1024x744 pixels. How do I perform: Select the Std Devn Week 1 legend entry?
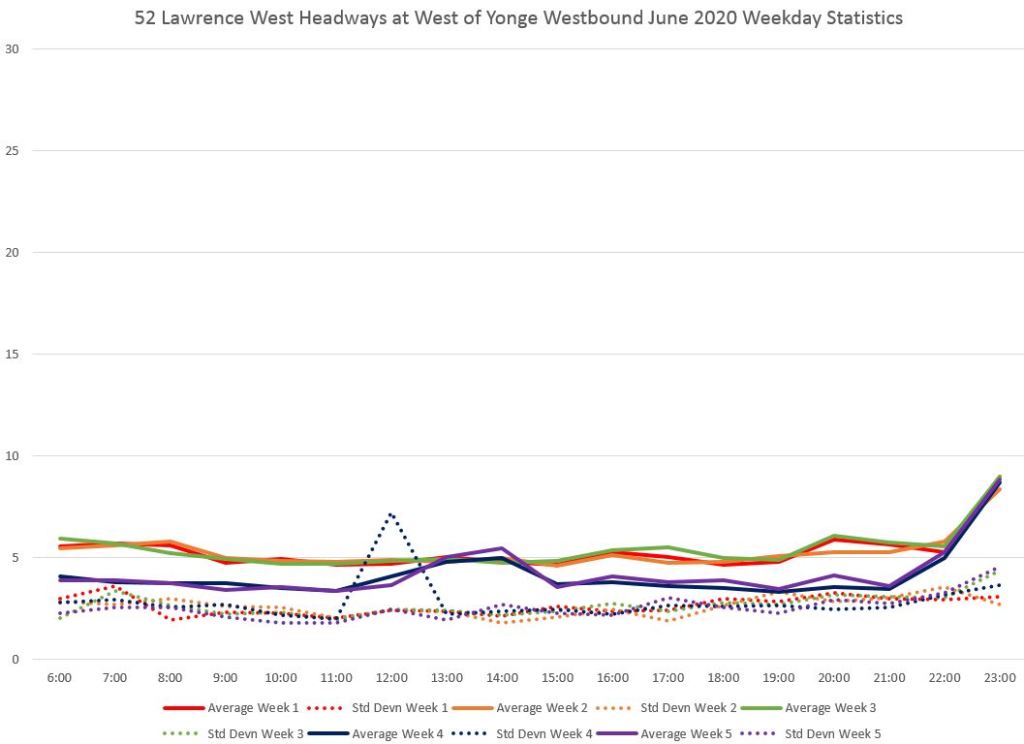[397, 708]
